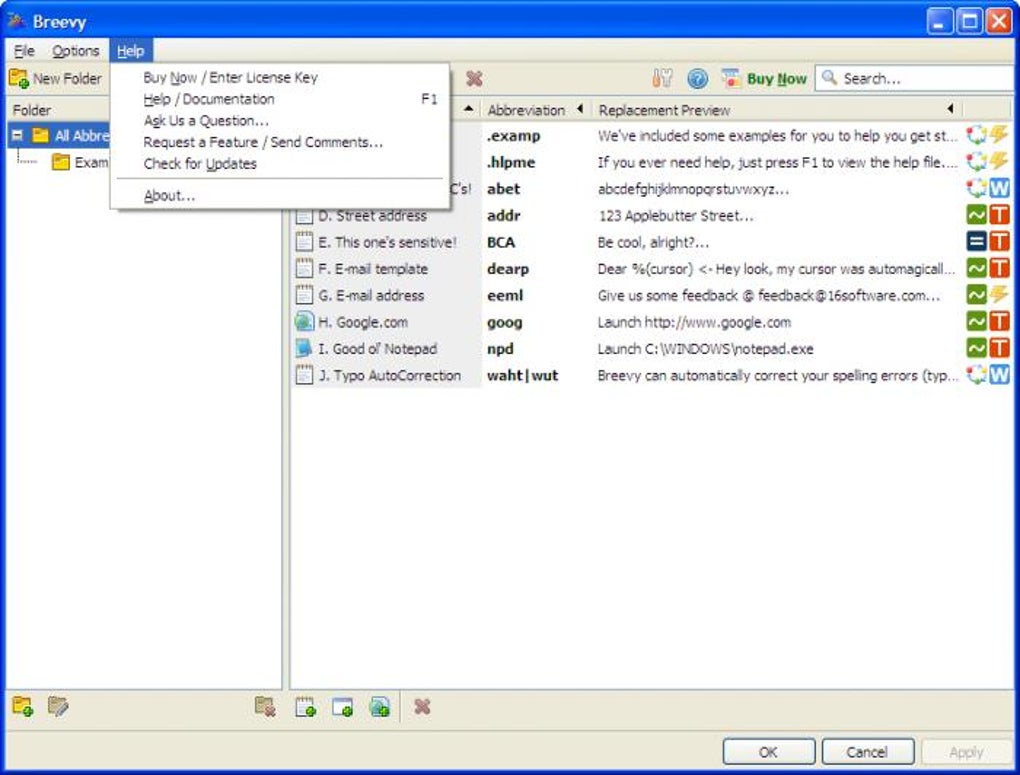Open the About... dialog
This screenshot has height=775, width=1020.
[x=281, y=195]
